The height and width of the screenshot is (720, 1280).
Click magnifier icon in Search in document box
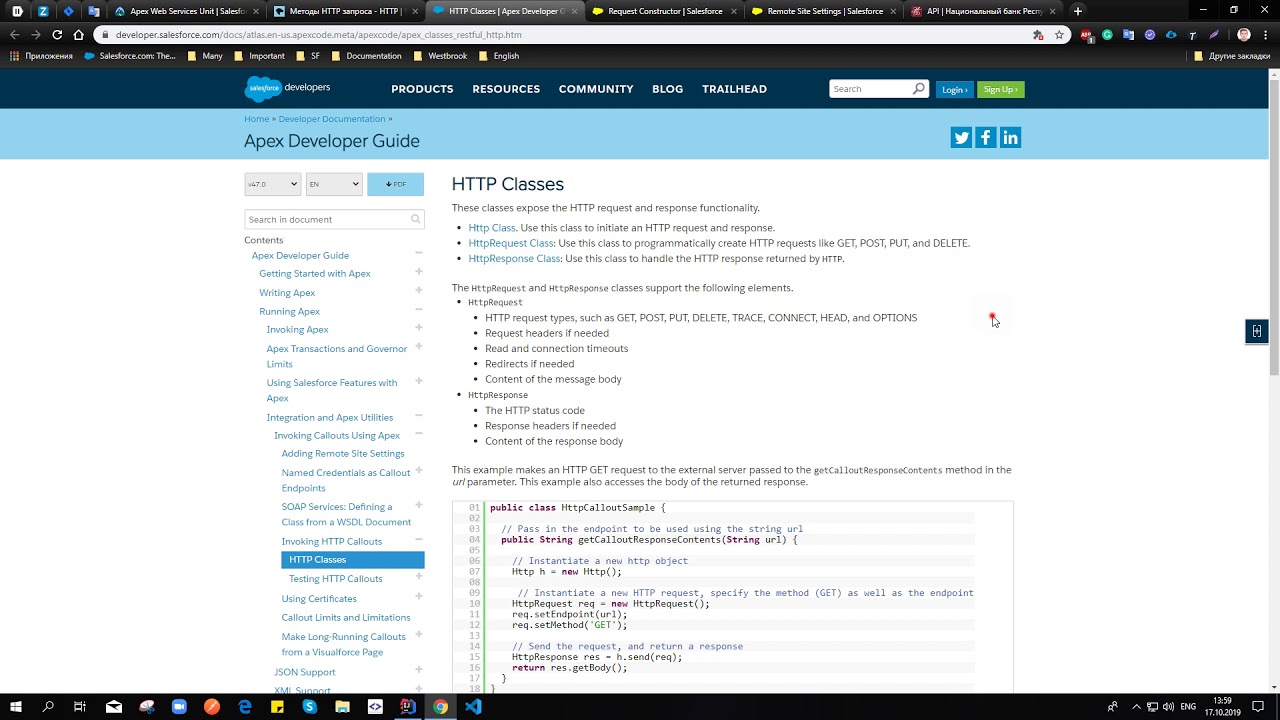click(415, 219)
